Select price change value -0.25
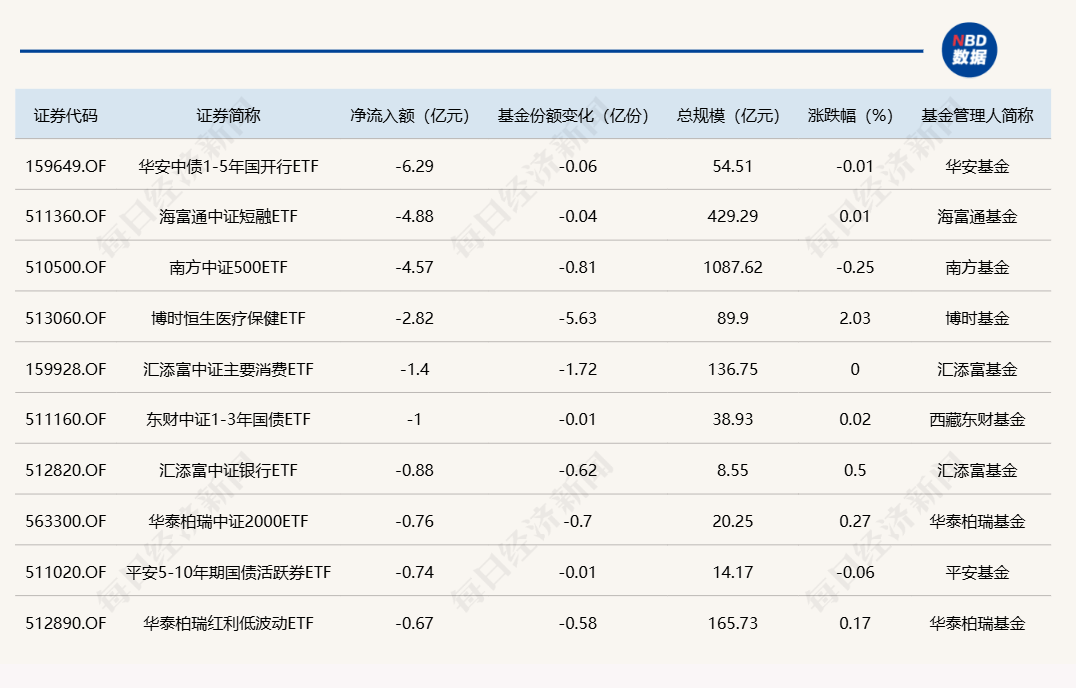 pyautogui.click(x=855, y=268)
